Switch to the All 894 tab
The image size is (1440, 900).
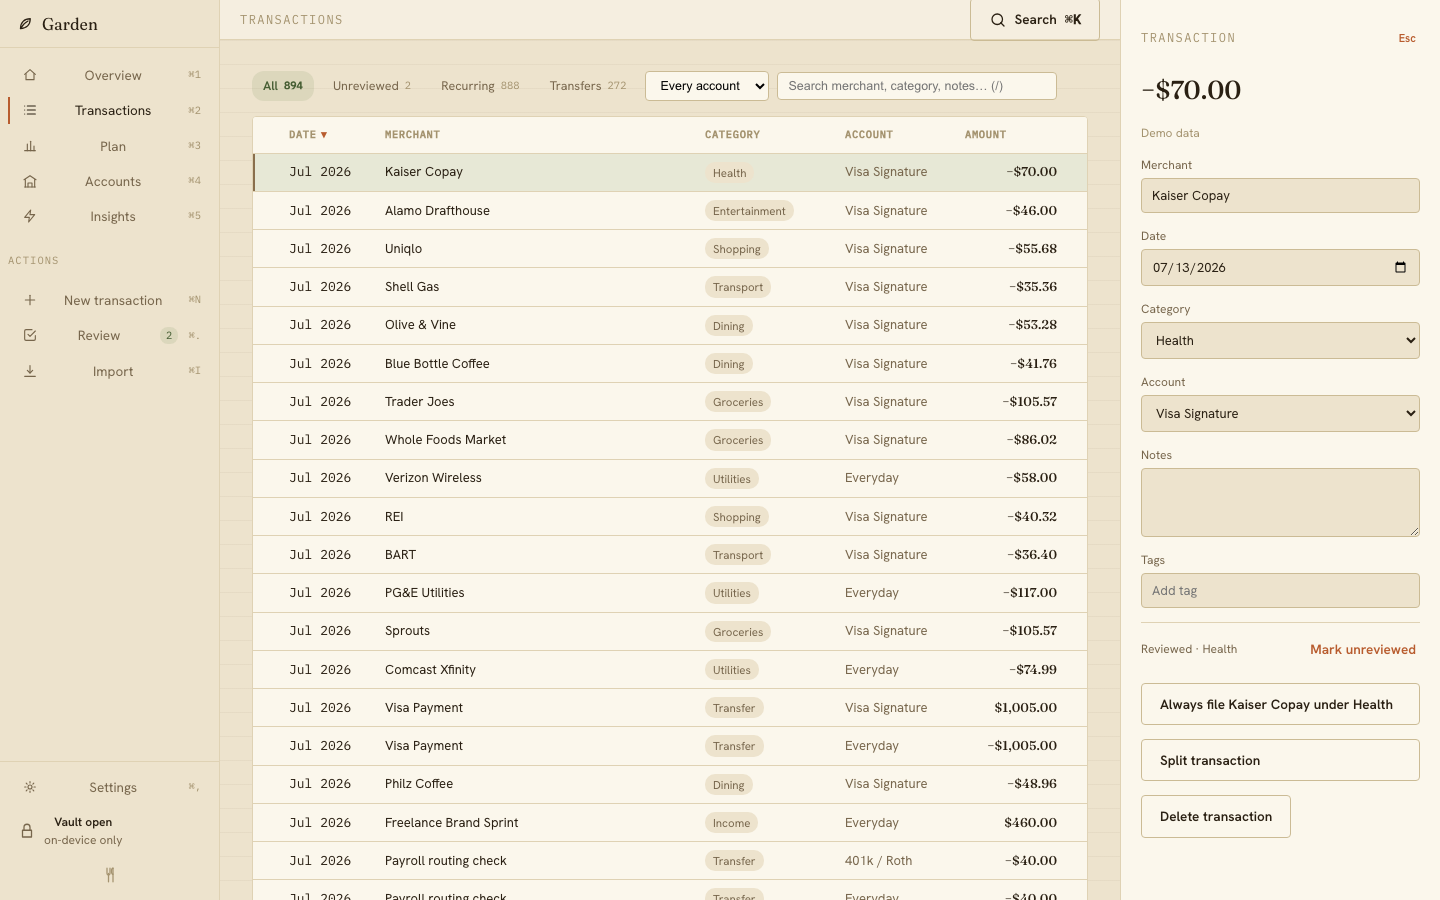tap(283, 86)
